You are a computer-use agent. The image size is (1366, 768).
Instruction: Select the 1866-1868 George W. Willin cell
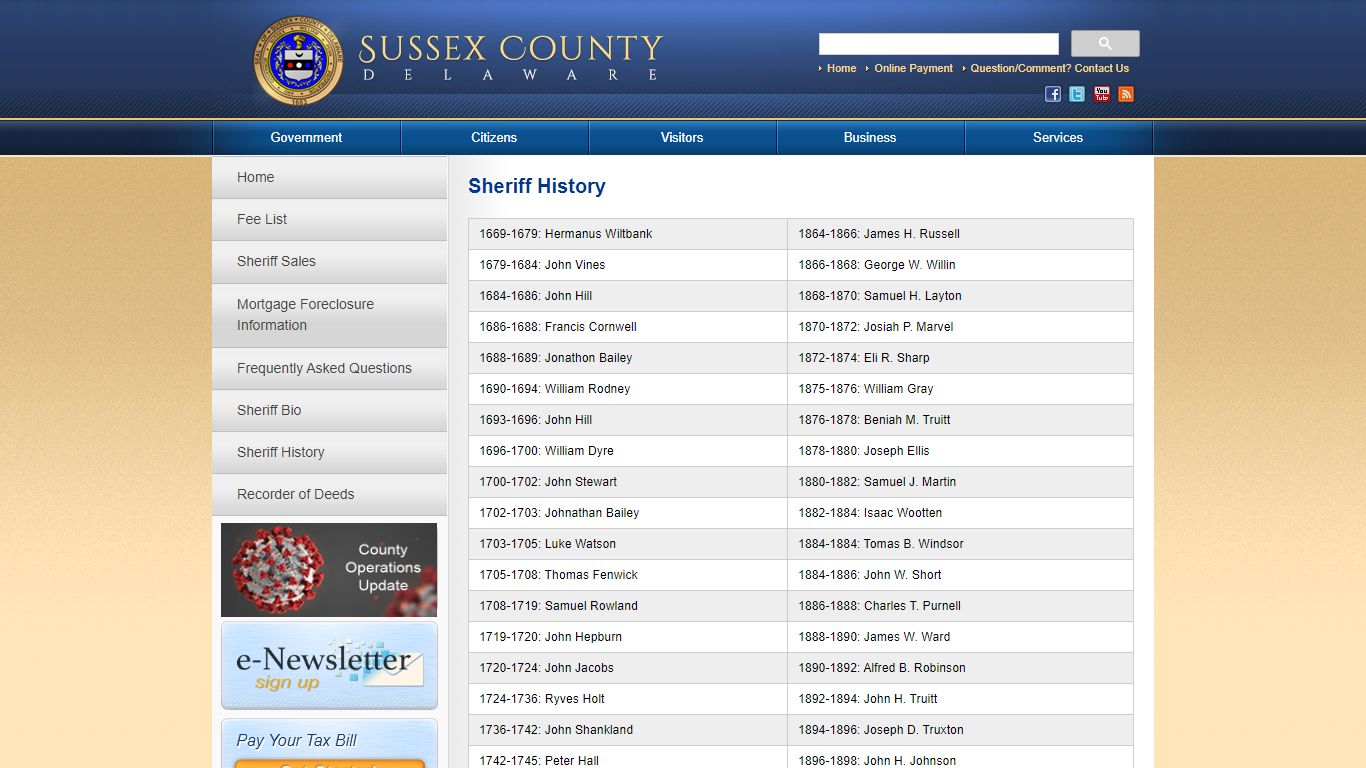(961, 265)
